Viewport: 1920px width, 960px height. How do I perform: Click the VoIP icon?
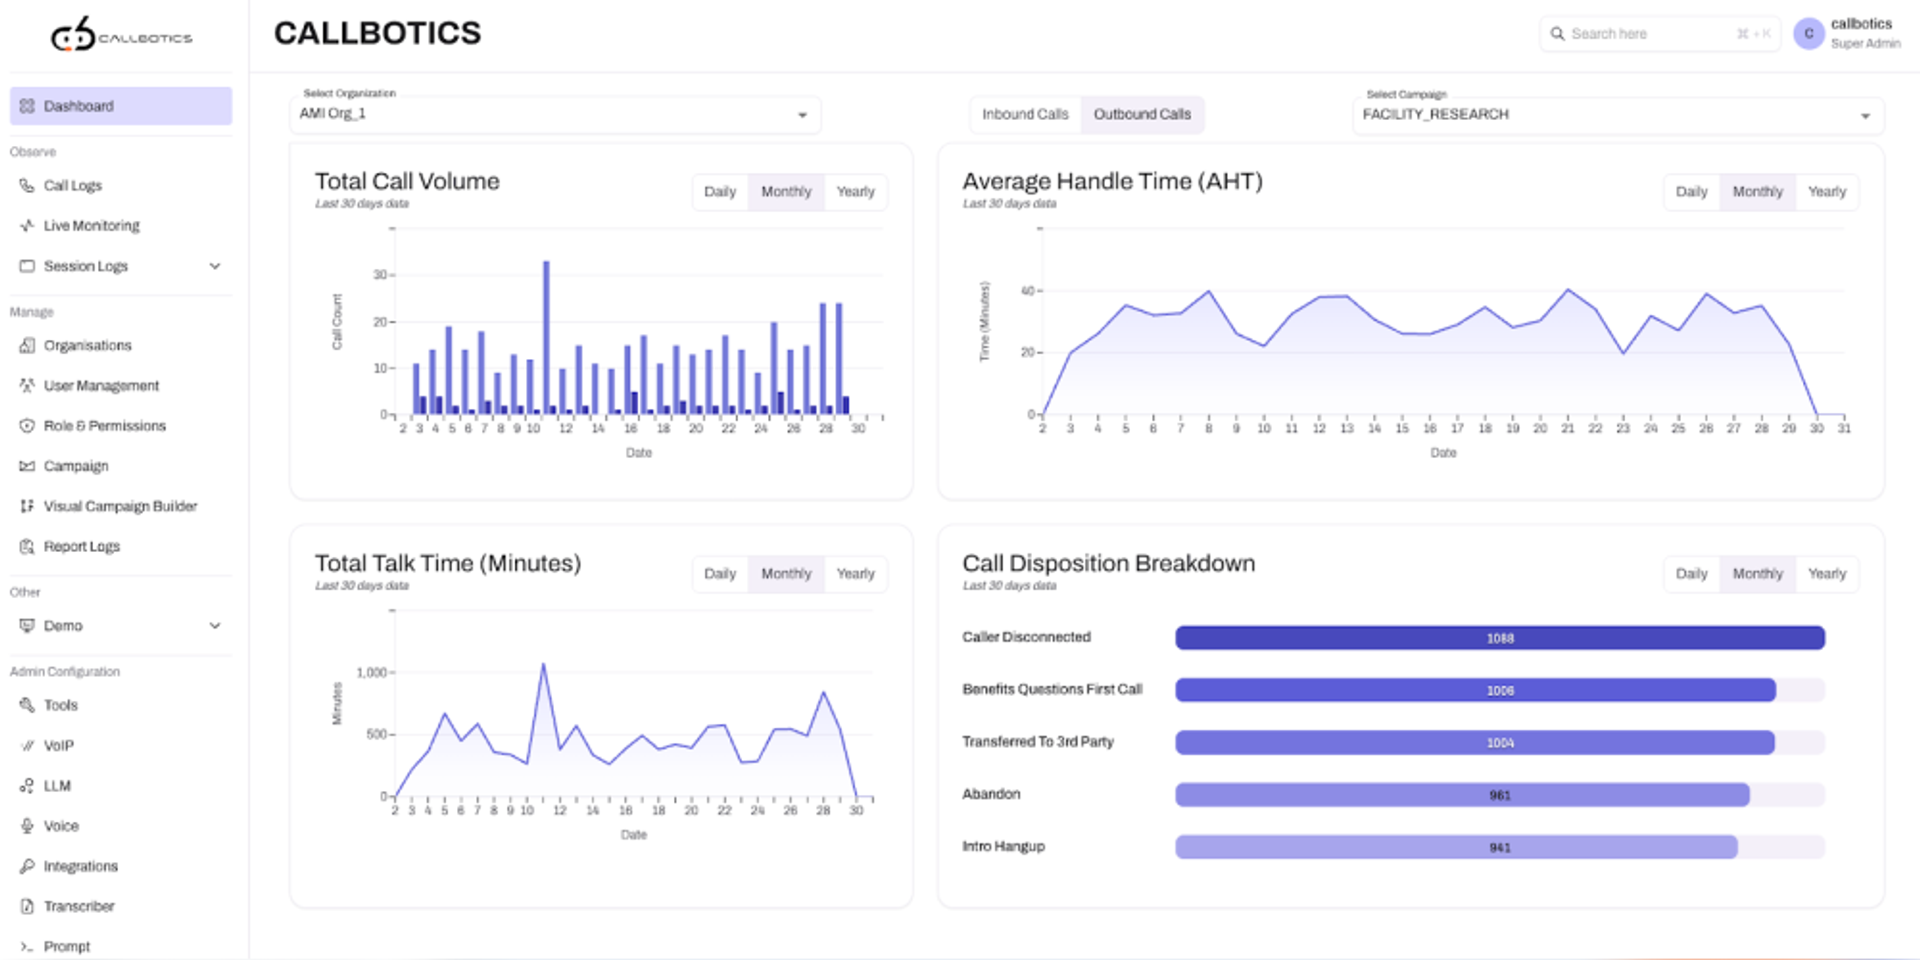[27, 746]
